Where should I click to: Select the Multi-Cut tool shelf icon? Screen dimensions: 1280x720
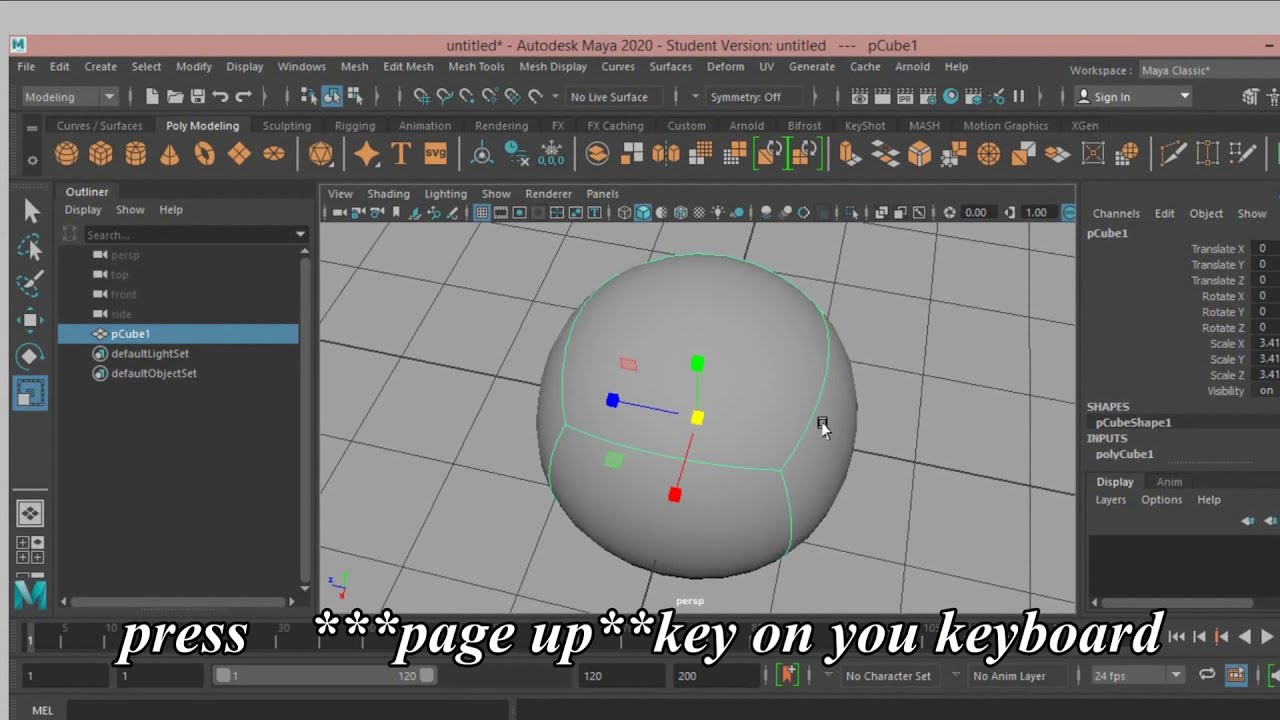(1173, 154)
